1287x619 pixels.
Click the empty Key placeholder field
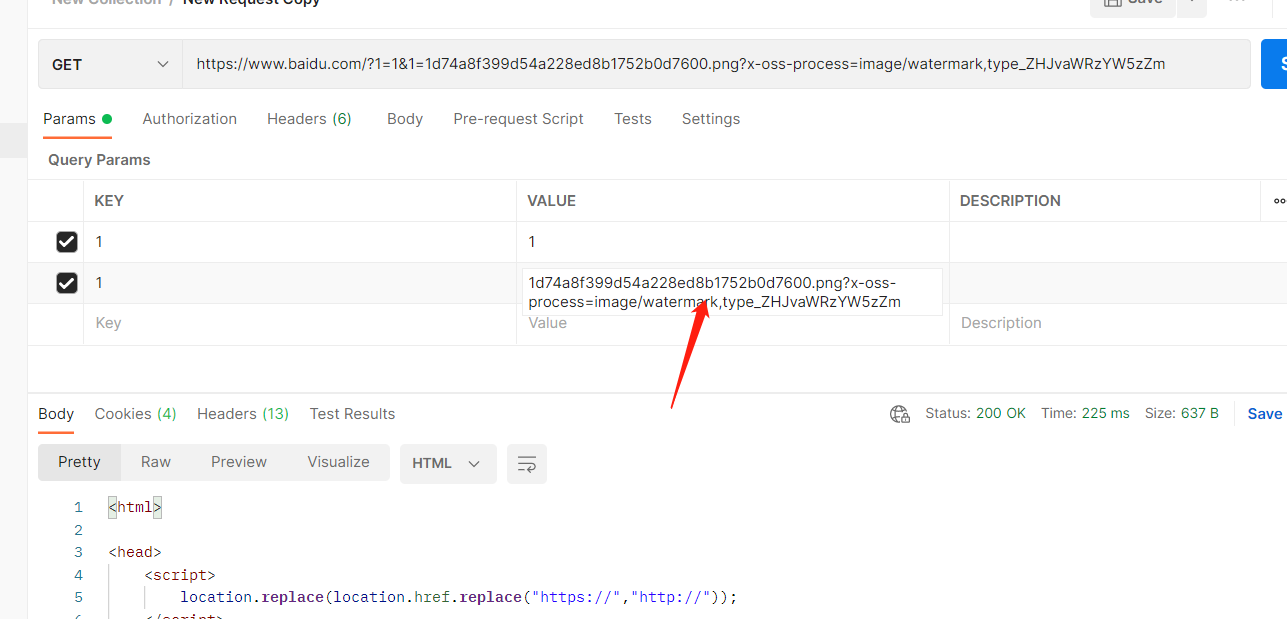click(300, 324)
